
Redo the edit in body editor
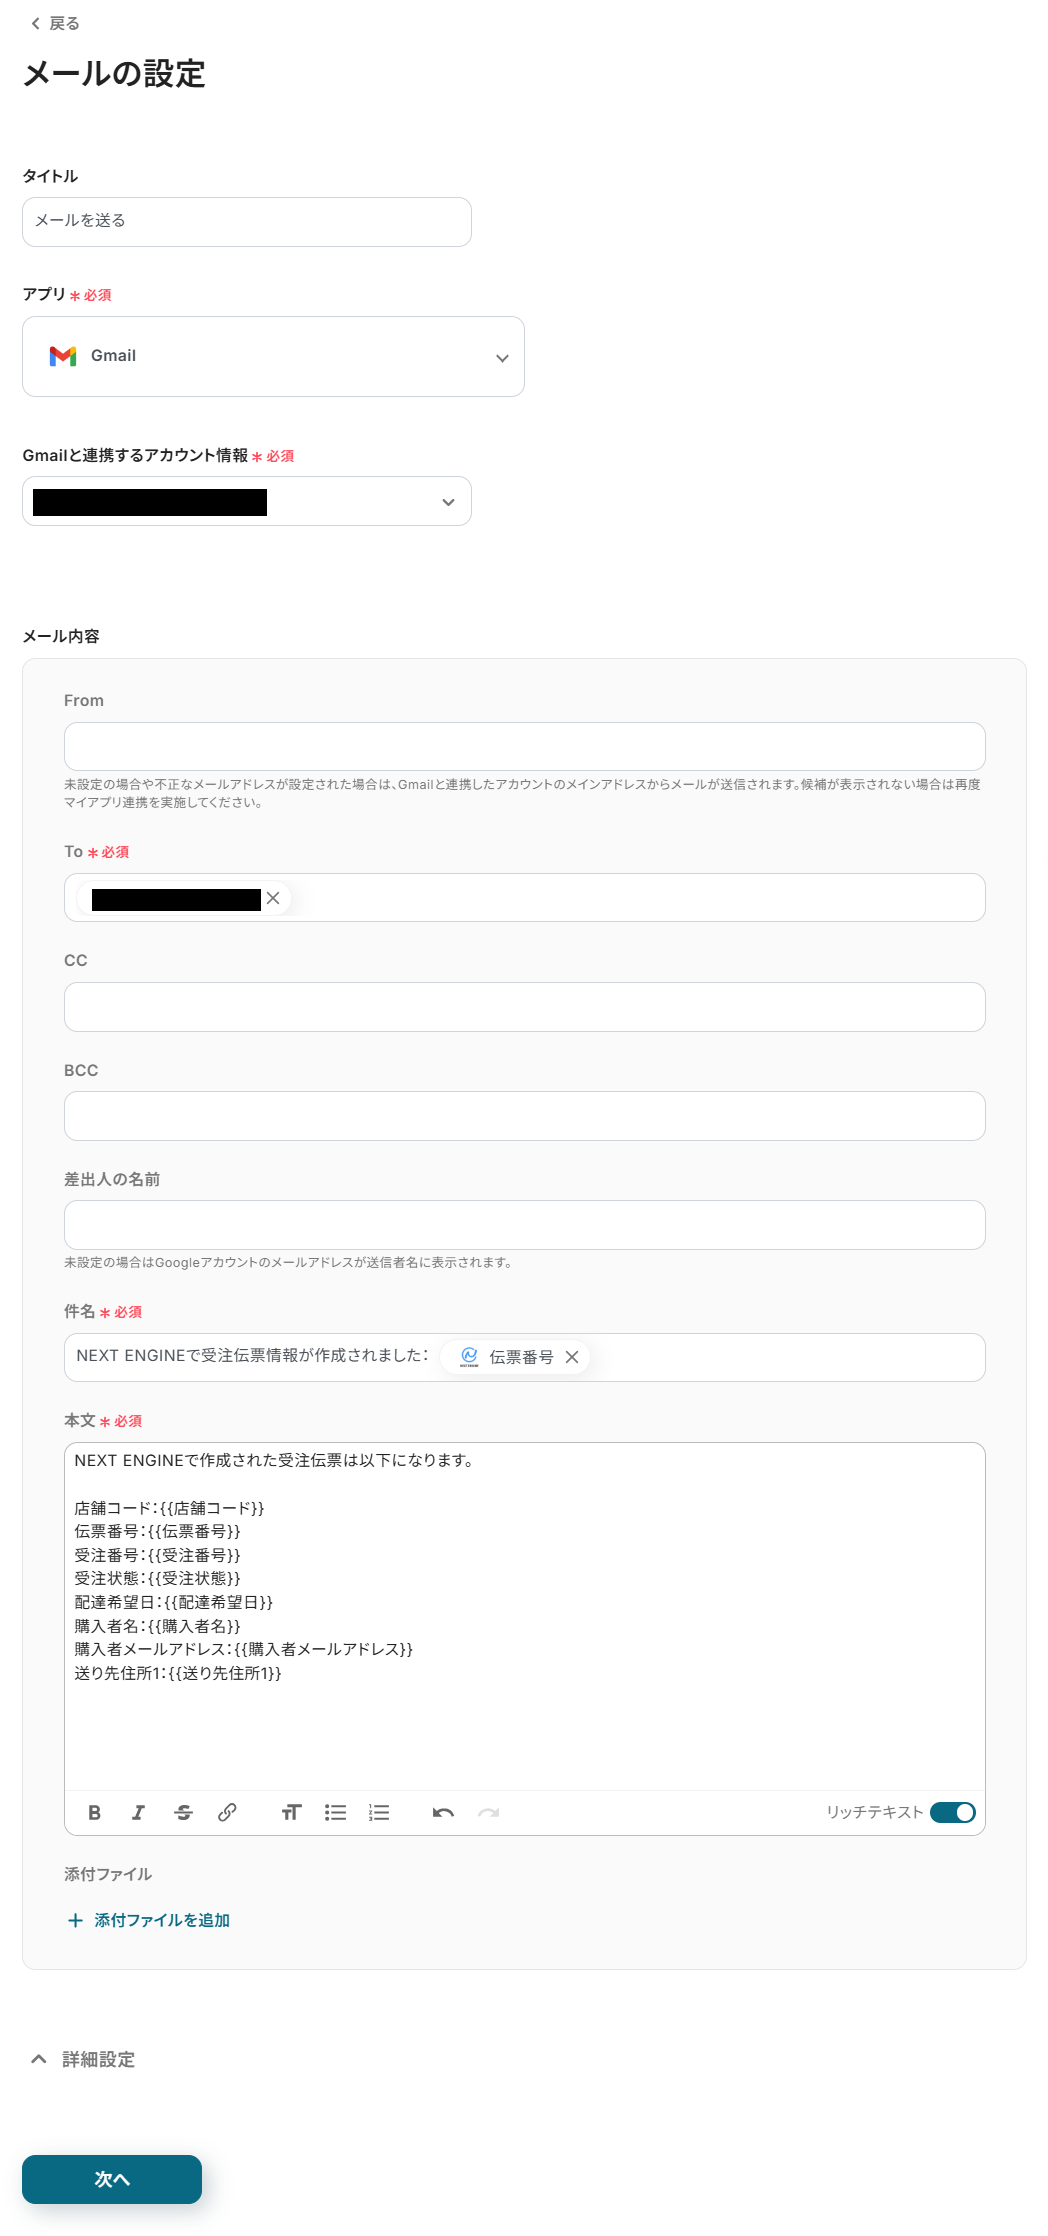(x=488, y=1813)
